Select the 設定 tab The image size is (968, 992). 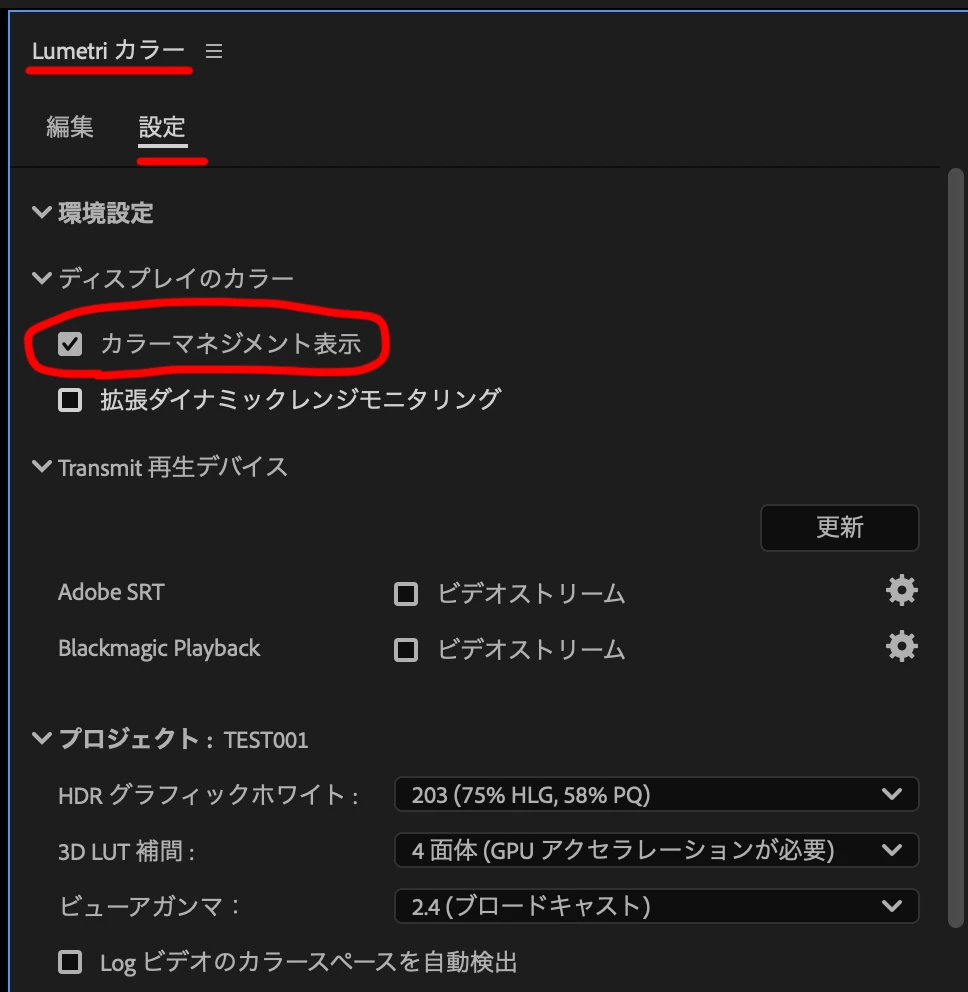click(162, 127)
